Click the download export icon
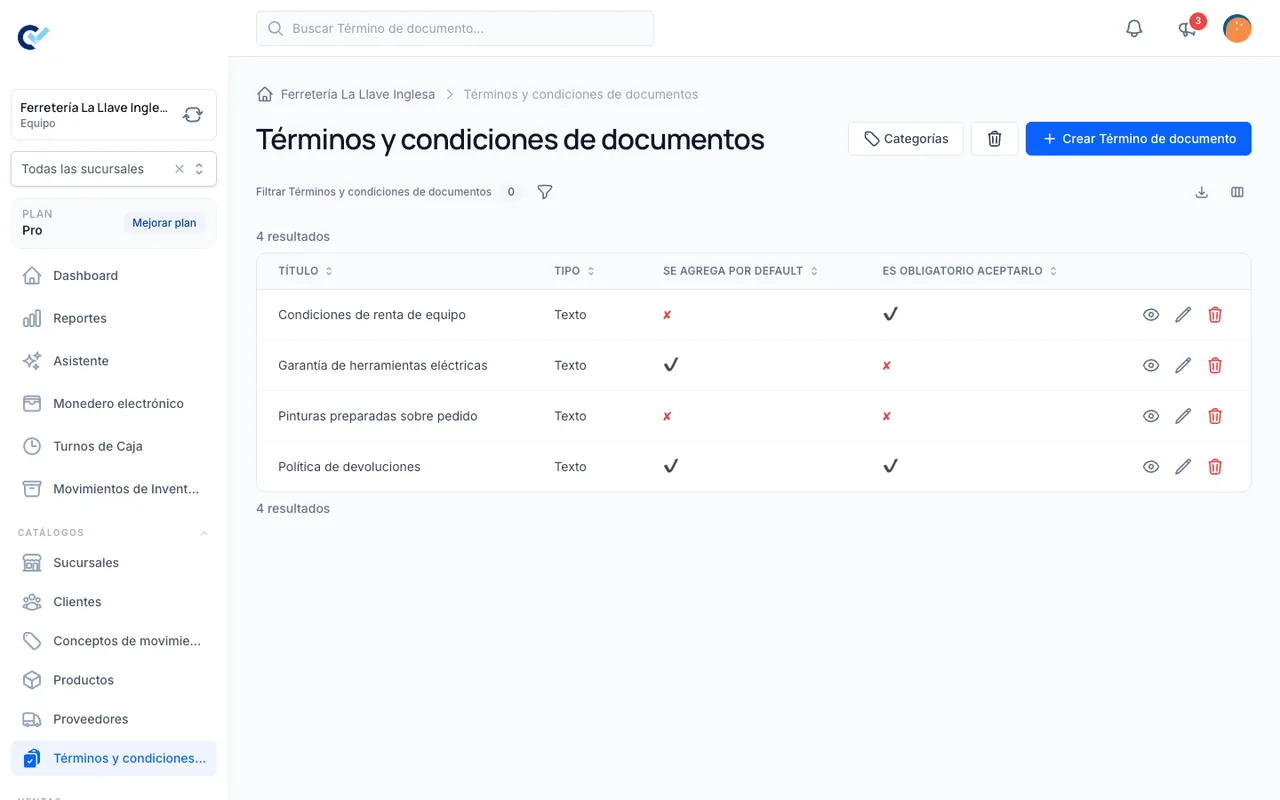 1202,192
